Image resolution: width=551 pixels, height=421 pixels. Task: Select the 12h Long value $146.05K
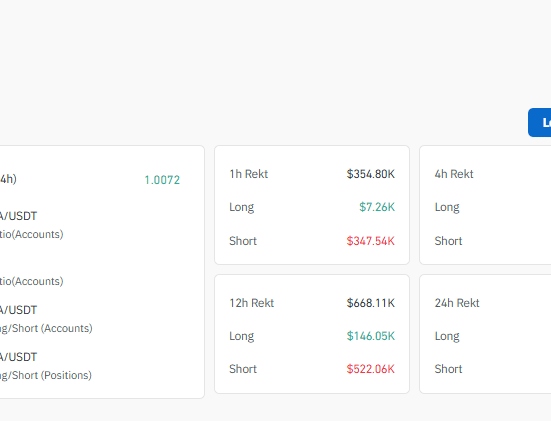click(371, 336)
